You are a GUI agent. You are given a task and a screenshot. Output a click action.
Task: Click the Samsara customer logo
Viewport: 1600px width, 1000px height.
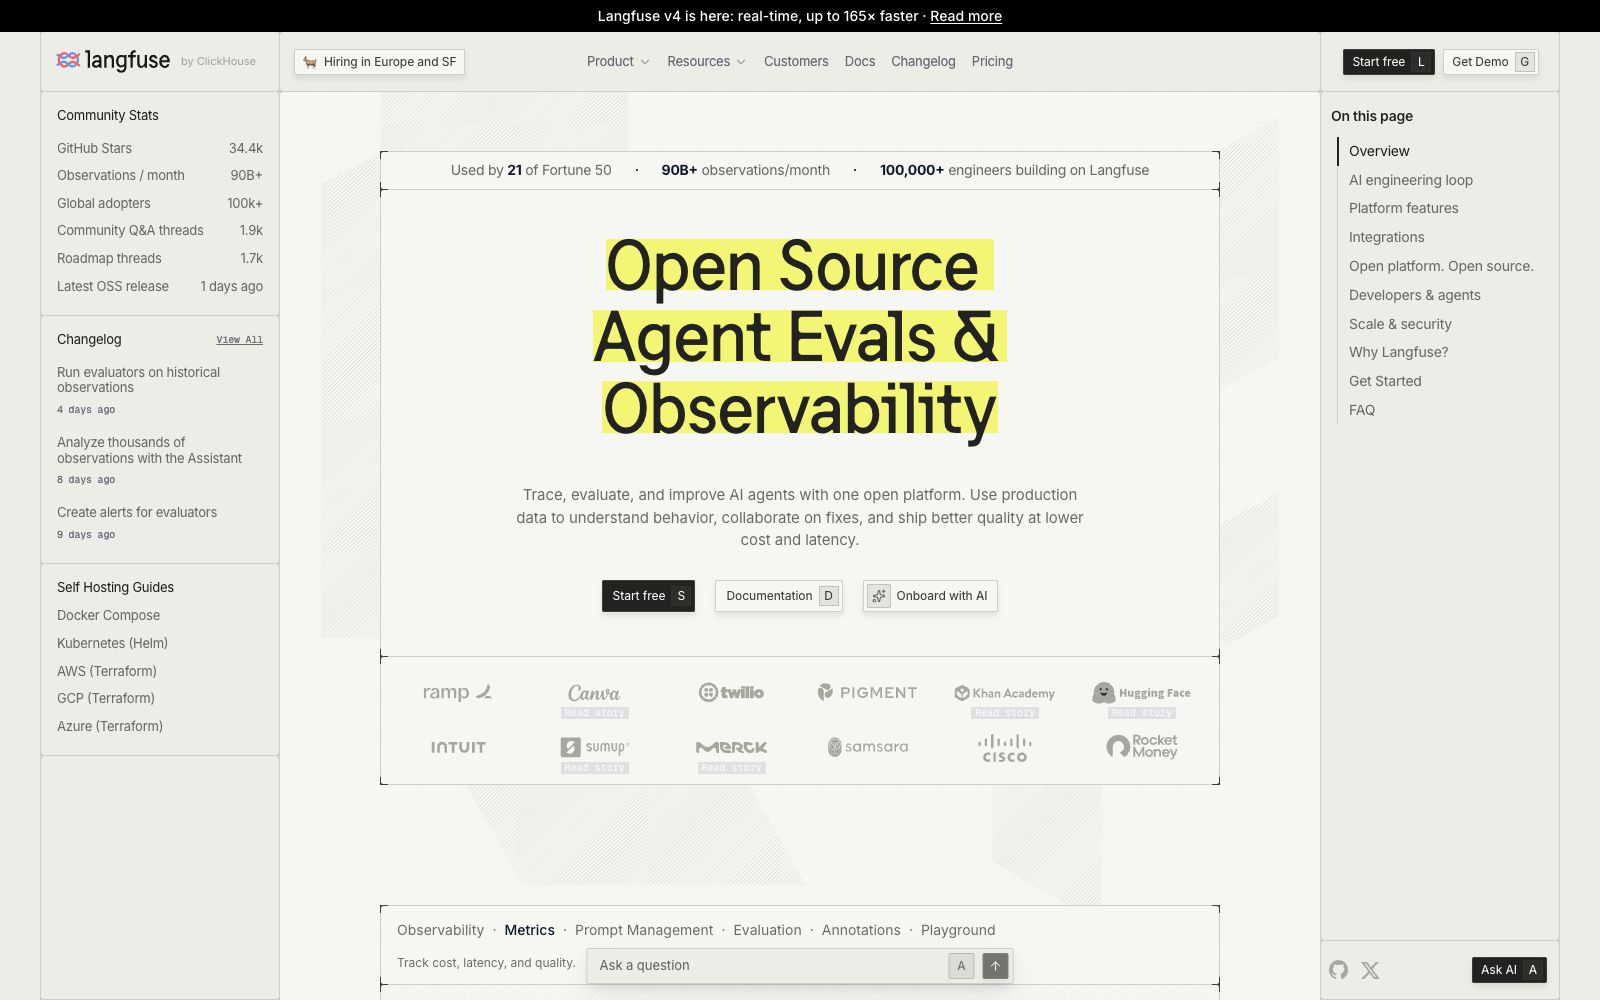coord(867,747)
